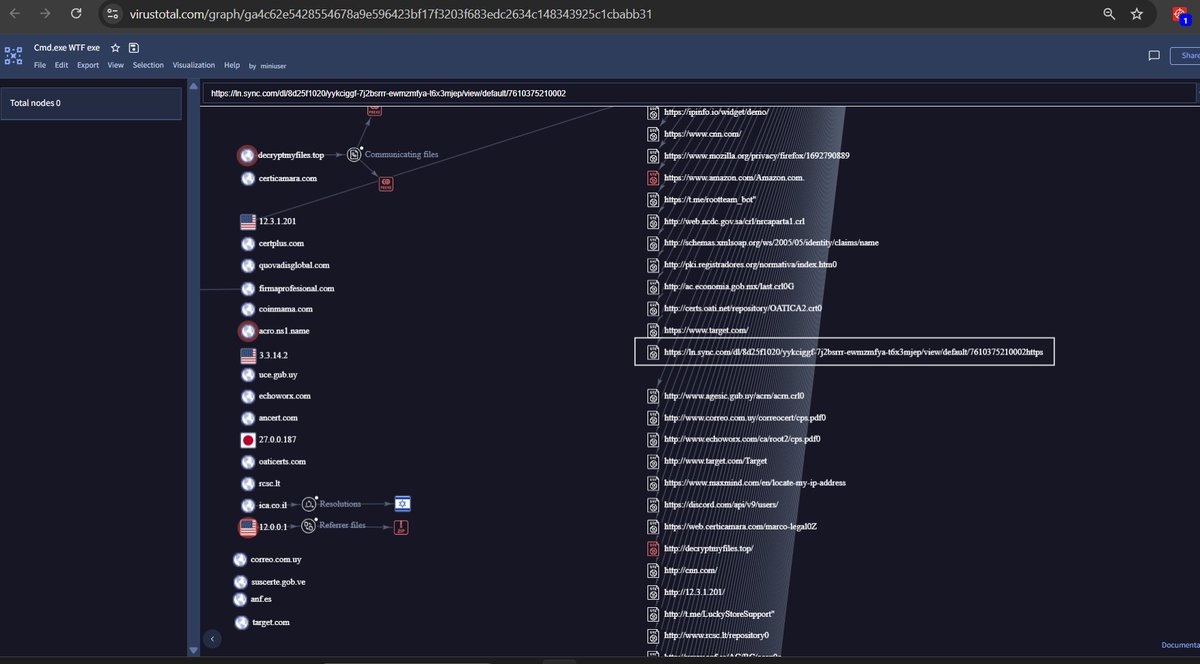
Task: Open the comments icon at top right
Action: click(1153, 55)
